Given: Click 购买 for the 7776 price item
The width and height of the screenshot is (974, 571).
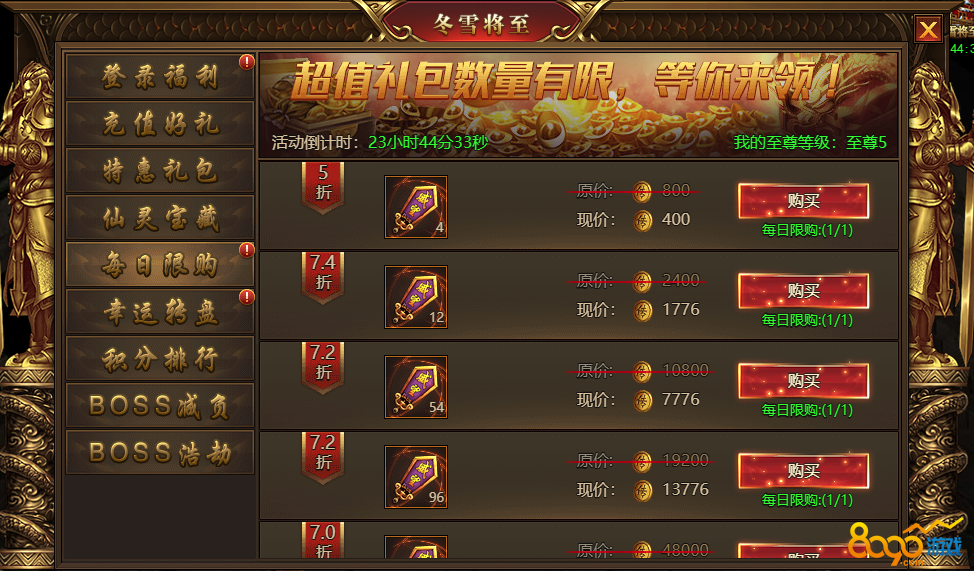Looking at the screenshot, I should click(803, 381).
